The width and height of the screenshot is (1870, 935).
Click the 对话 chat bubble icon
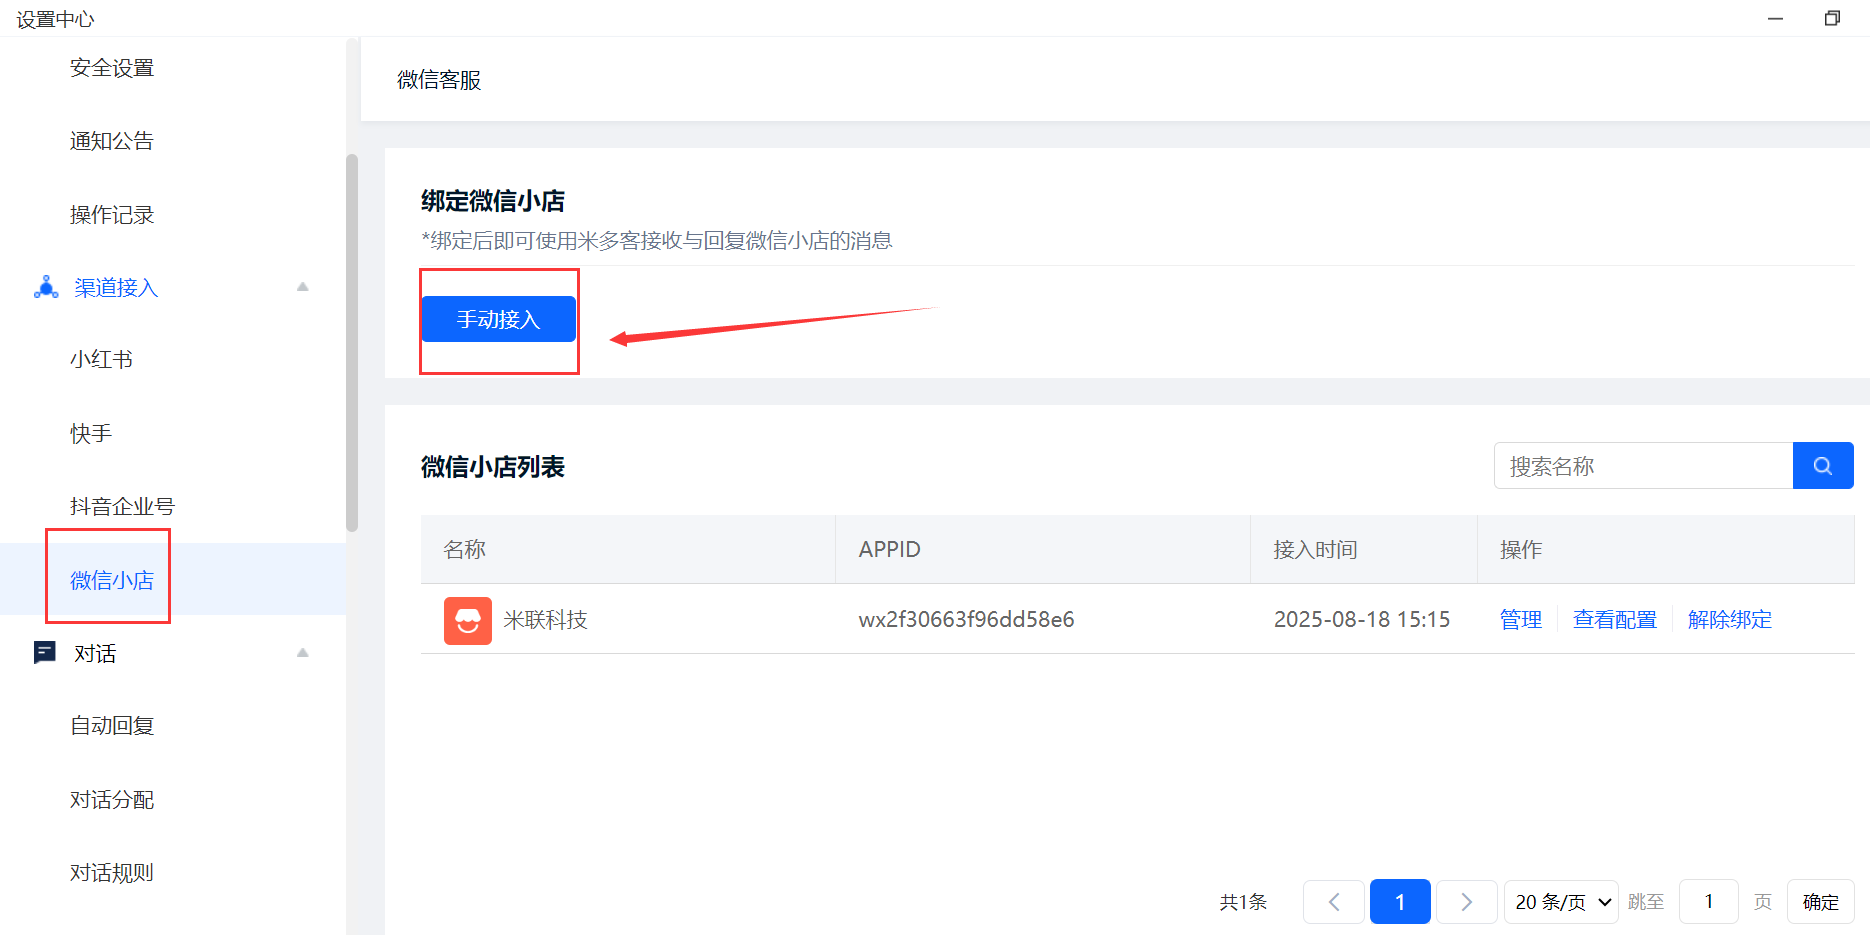(x=45, y=653)
